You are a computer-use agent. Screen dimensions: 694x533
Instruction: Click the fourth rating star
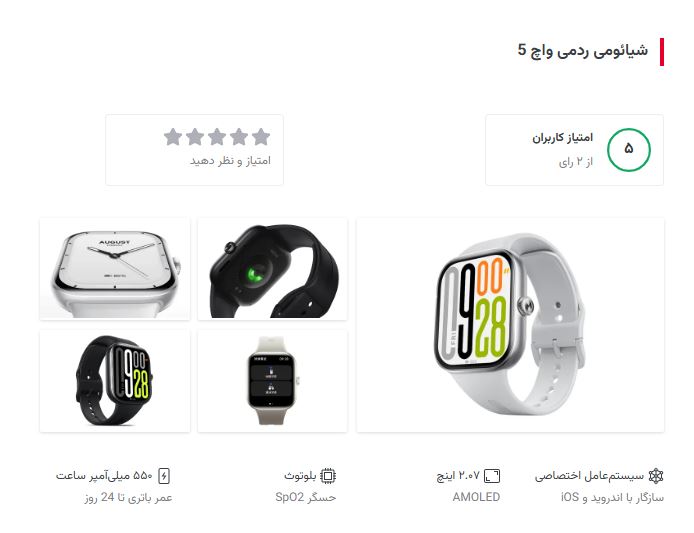coord(195,137)
